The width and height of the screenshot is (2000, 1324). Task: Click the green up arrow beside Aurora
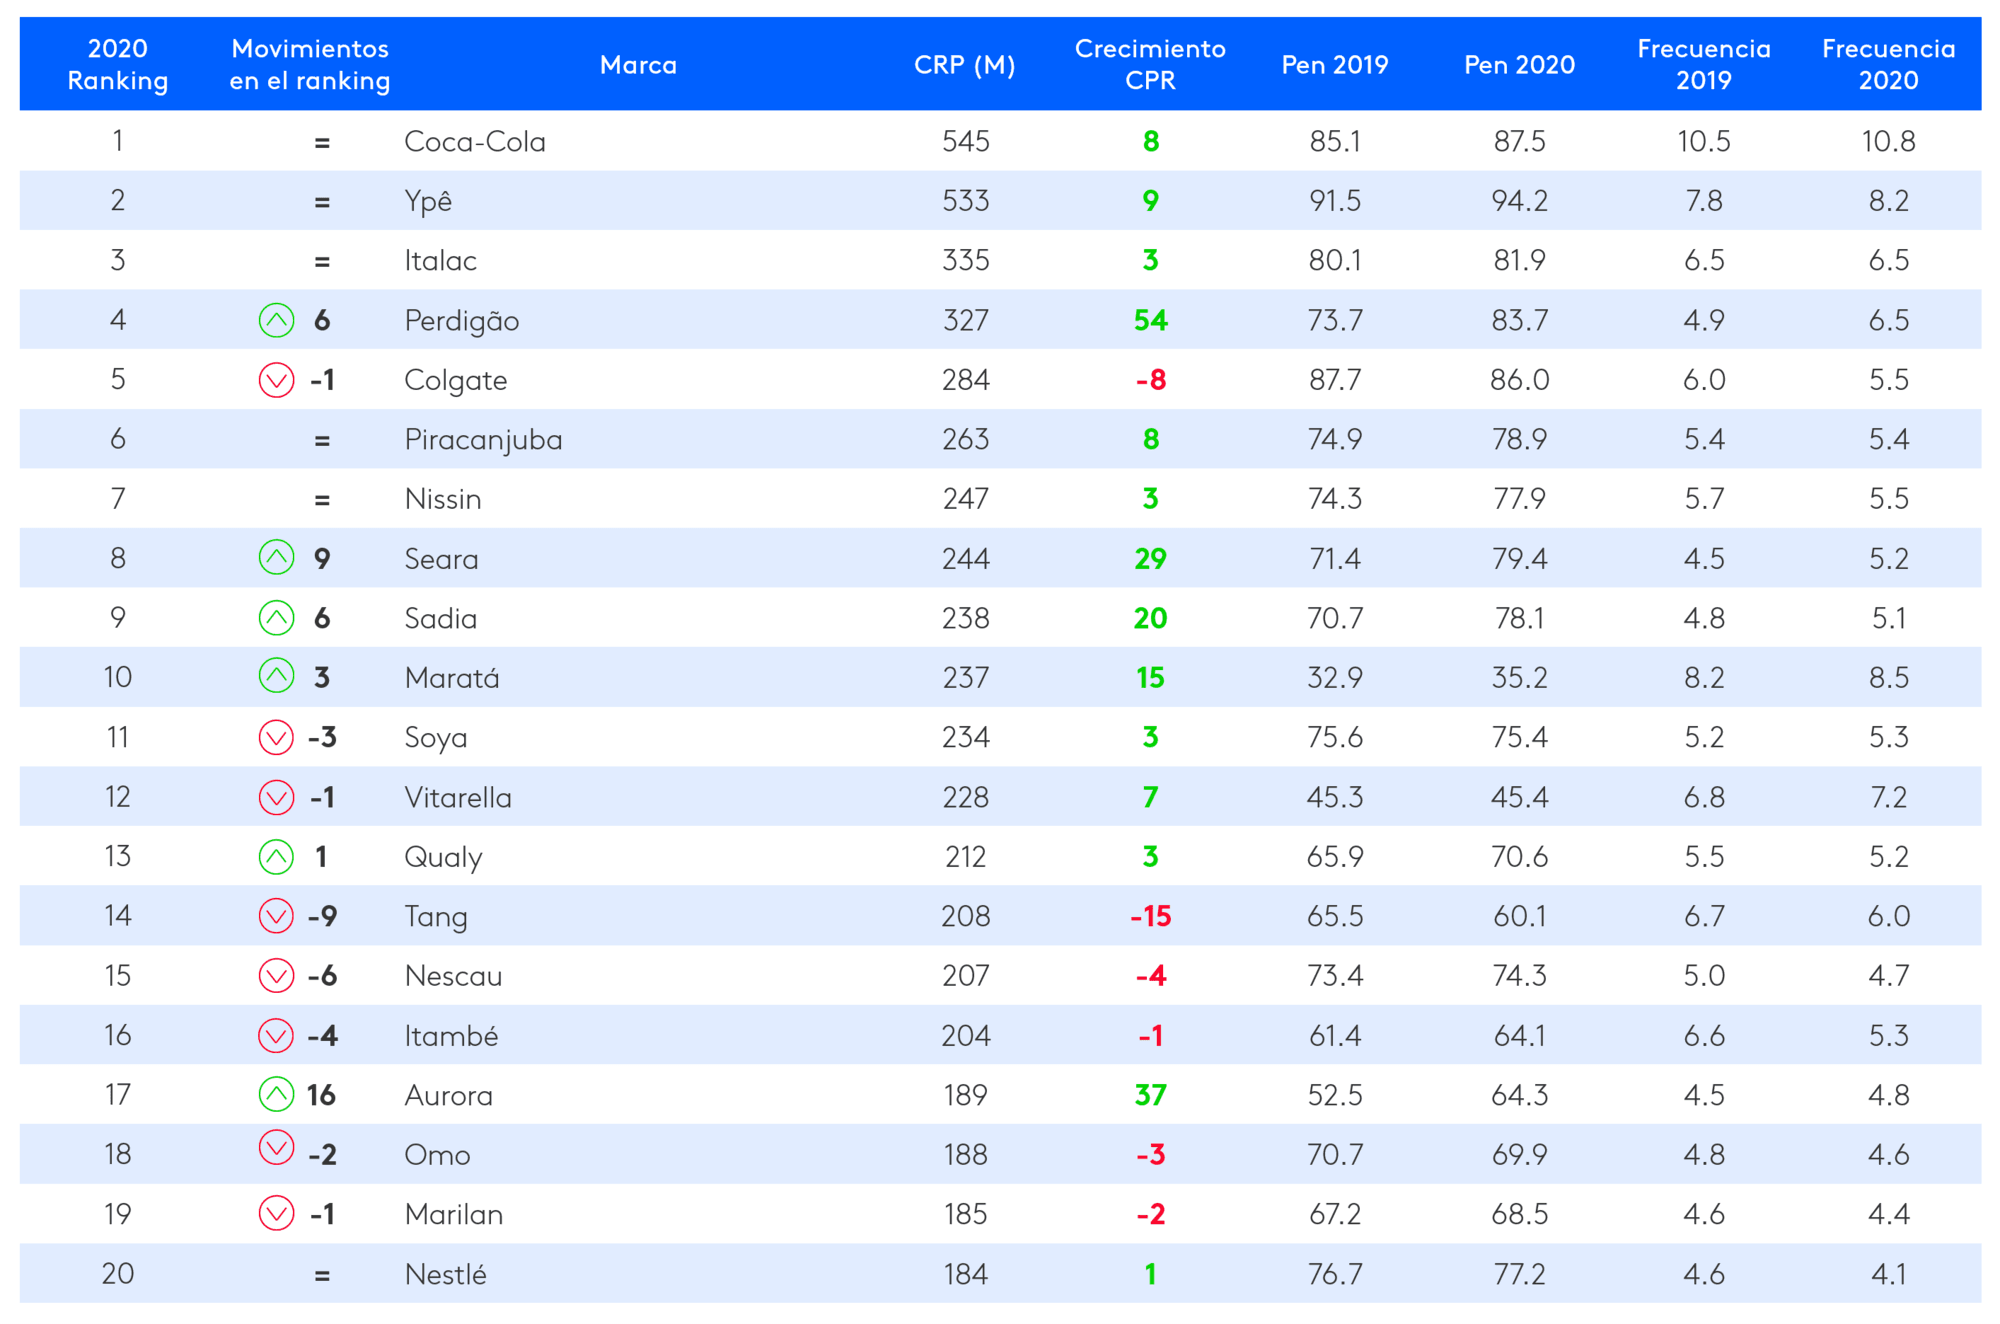click(276, 1094)
